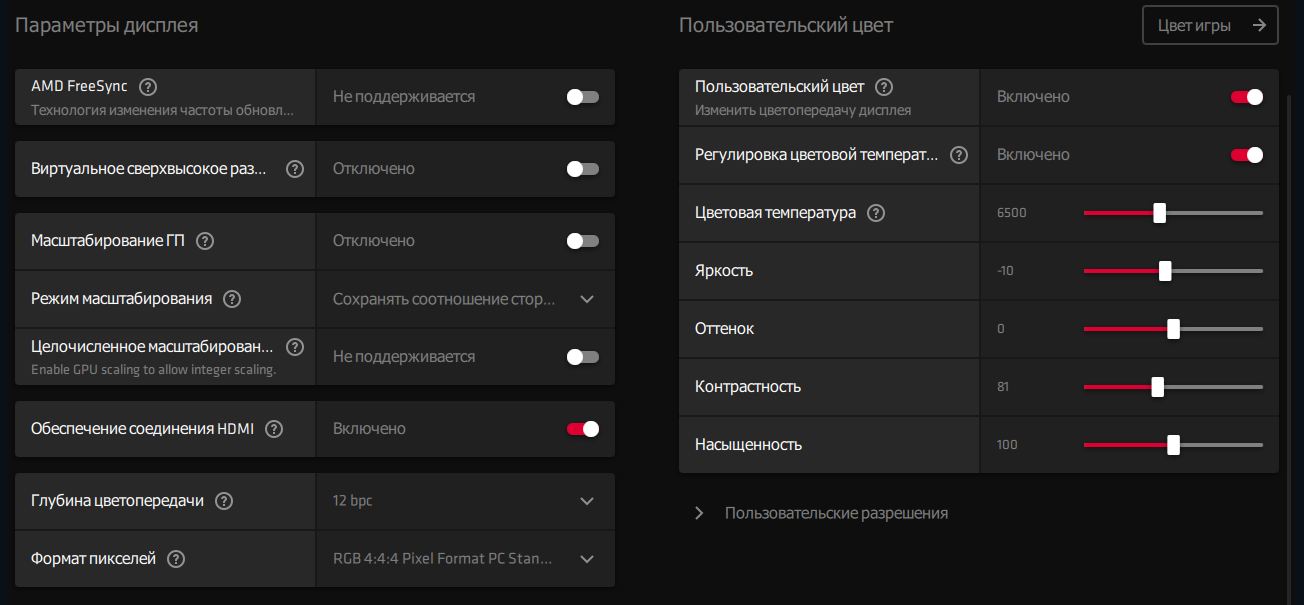Screen dimensions: 1304x605
Task: Click 'Не поддерживается' status in AMD FreeSync row
Action: [404, 97]
